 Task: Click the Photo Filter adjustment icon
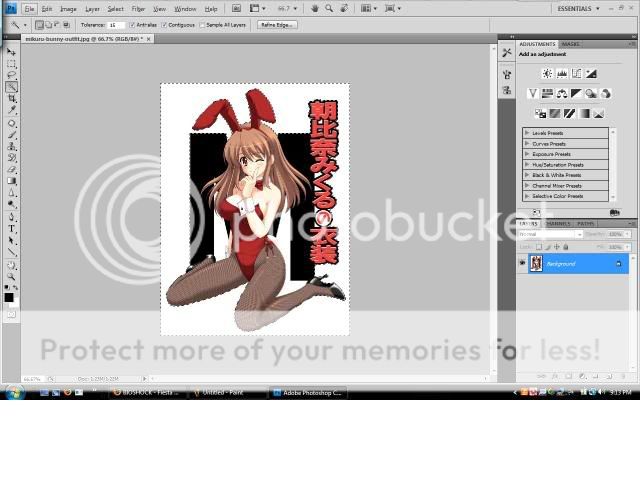pyautogui.click(x=591, y=93)
